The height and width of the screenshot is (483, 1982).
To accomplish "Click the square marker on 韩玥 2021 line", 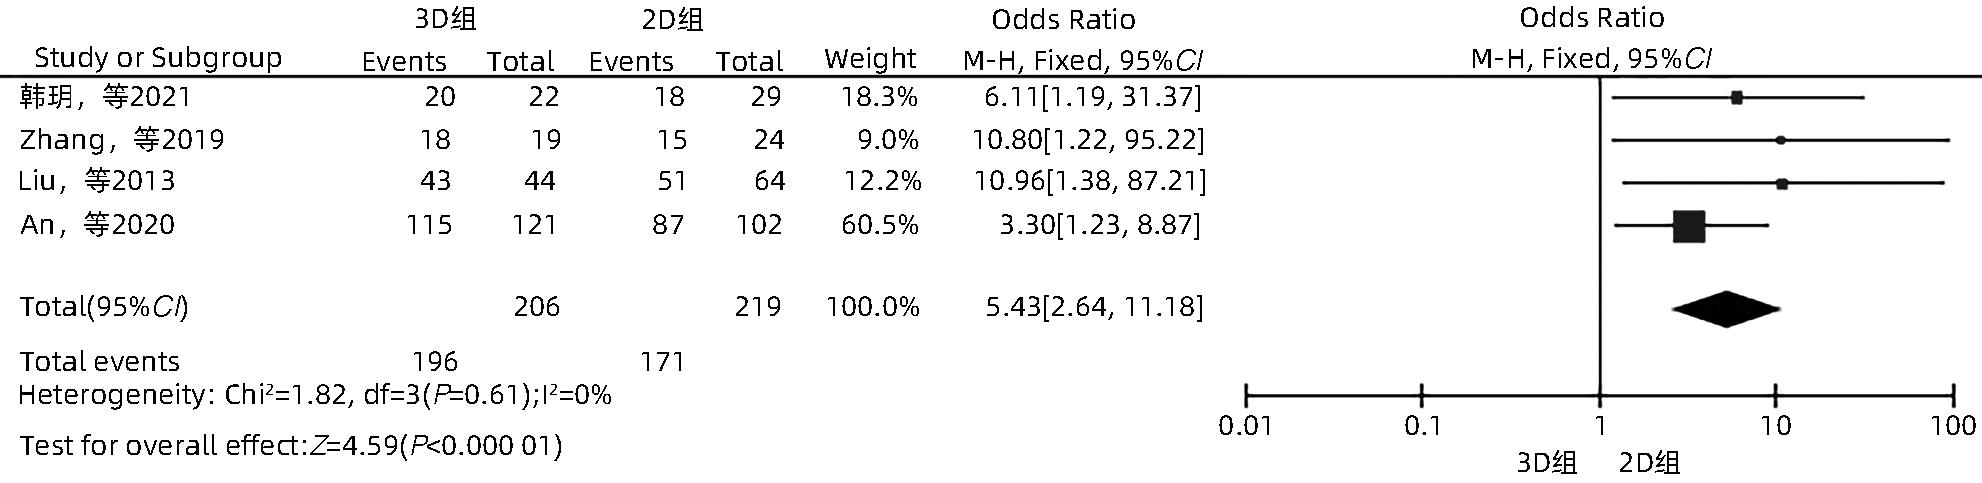I will (x=1737, y=97).
